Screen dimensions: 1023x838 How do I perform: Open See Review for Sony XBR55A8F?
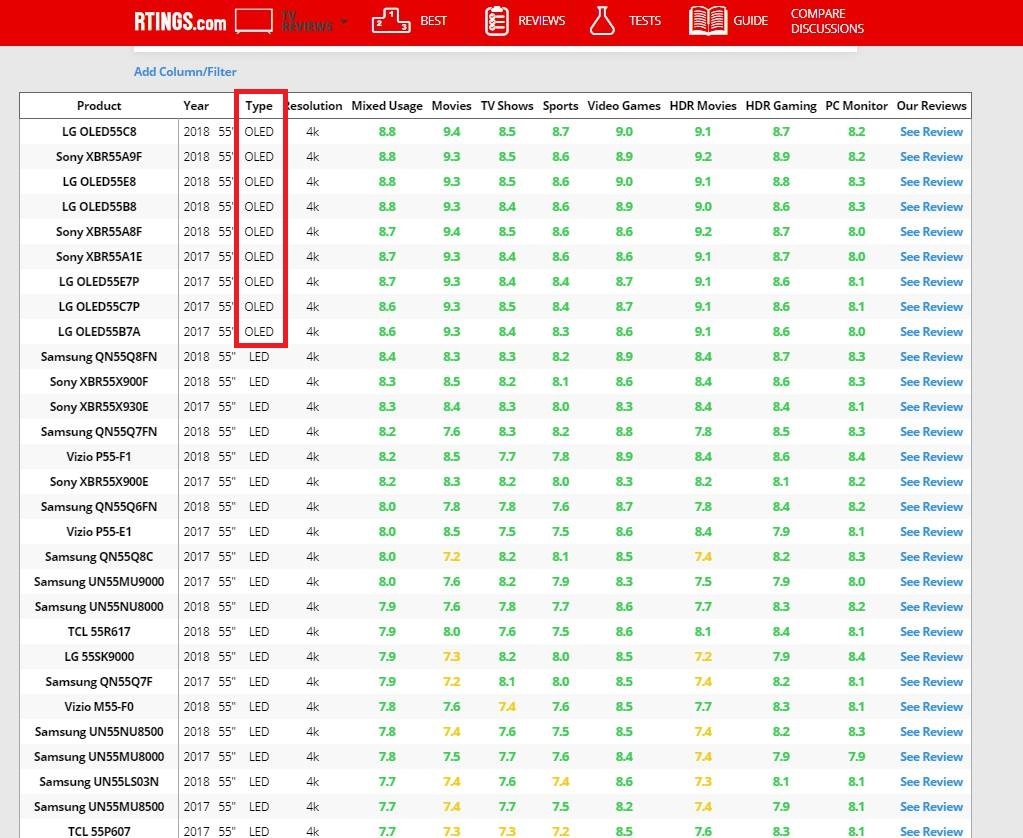932,232
